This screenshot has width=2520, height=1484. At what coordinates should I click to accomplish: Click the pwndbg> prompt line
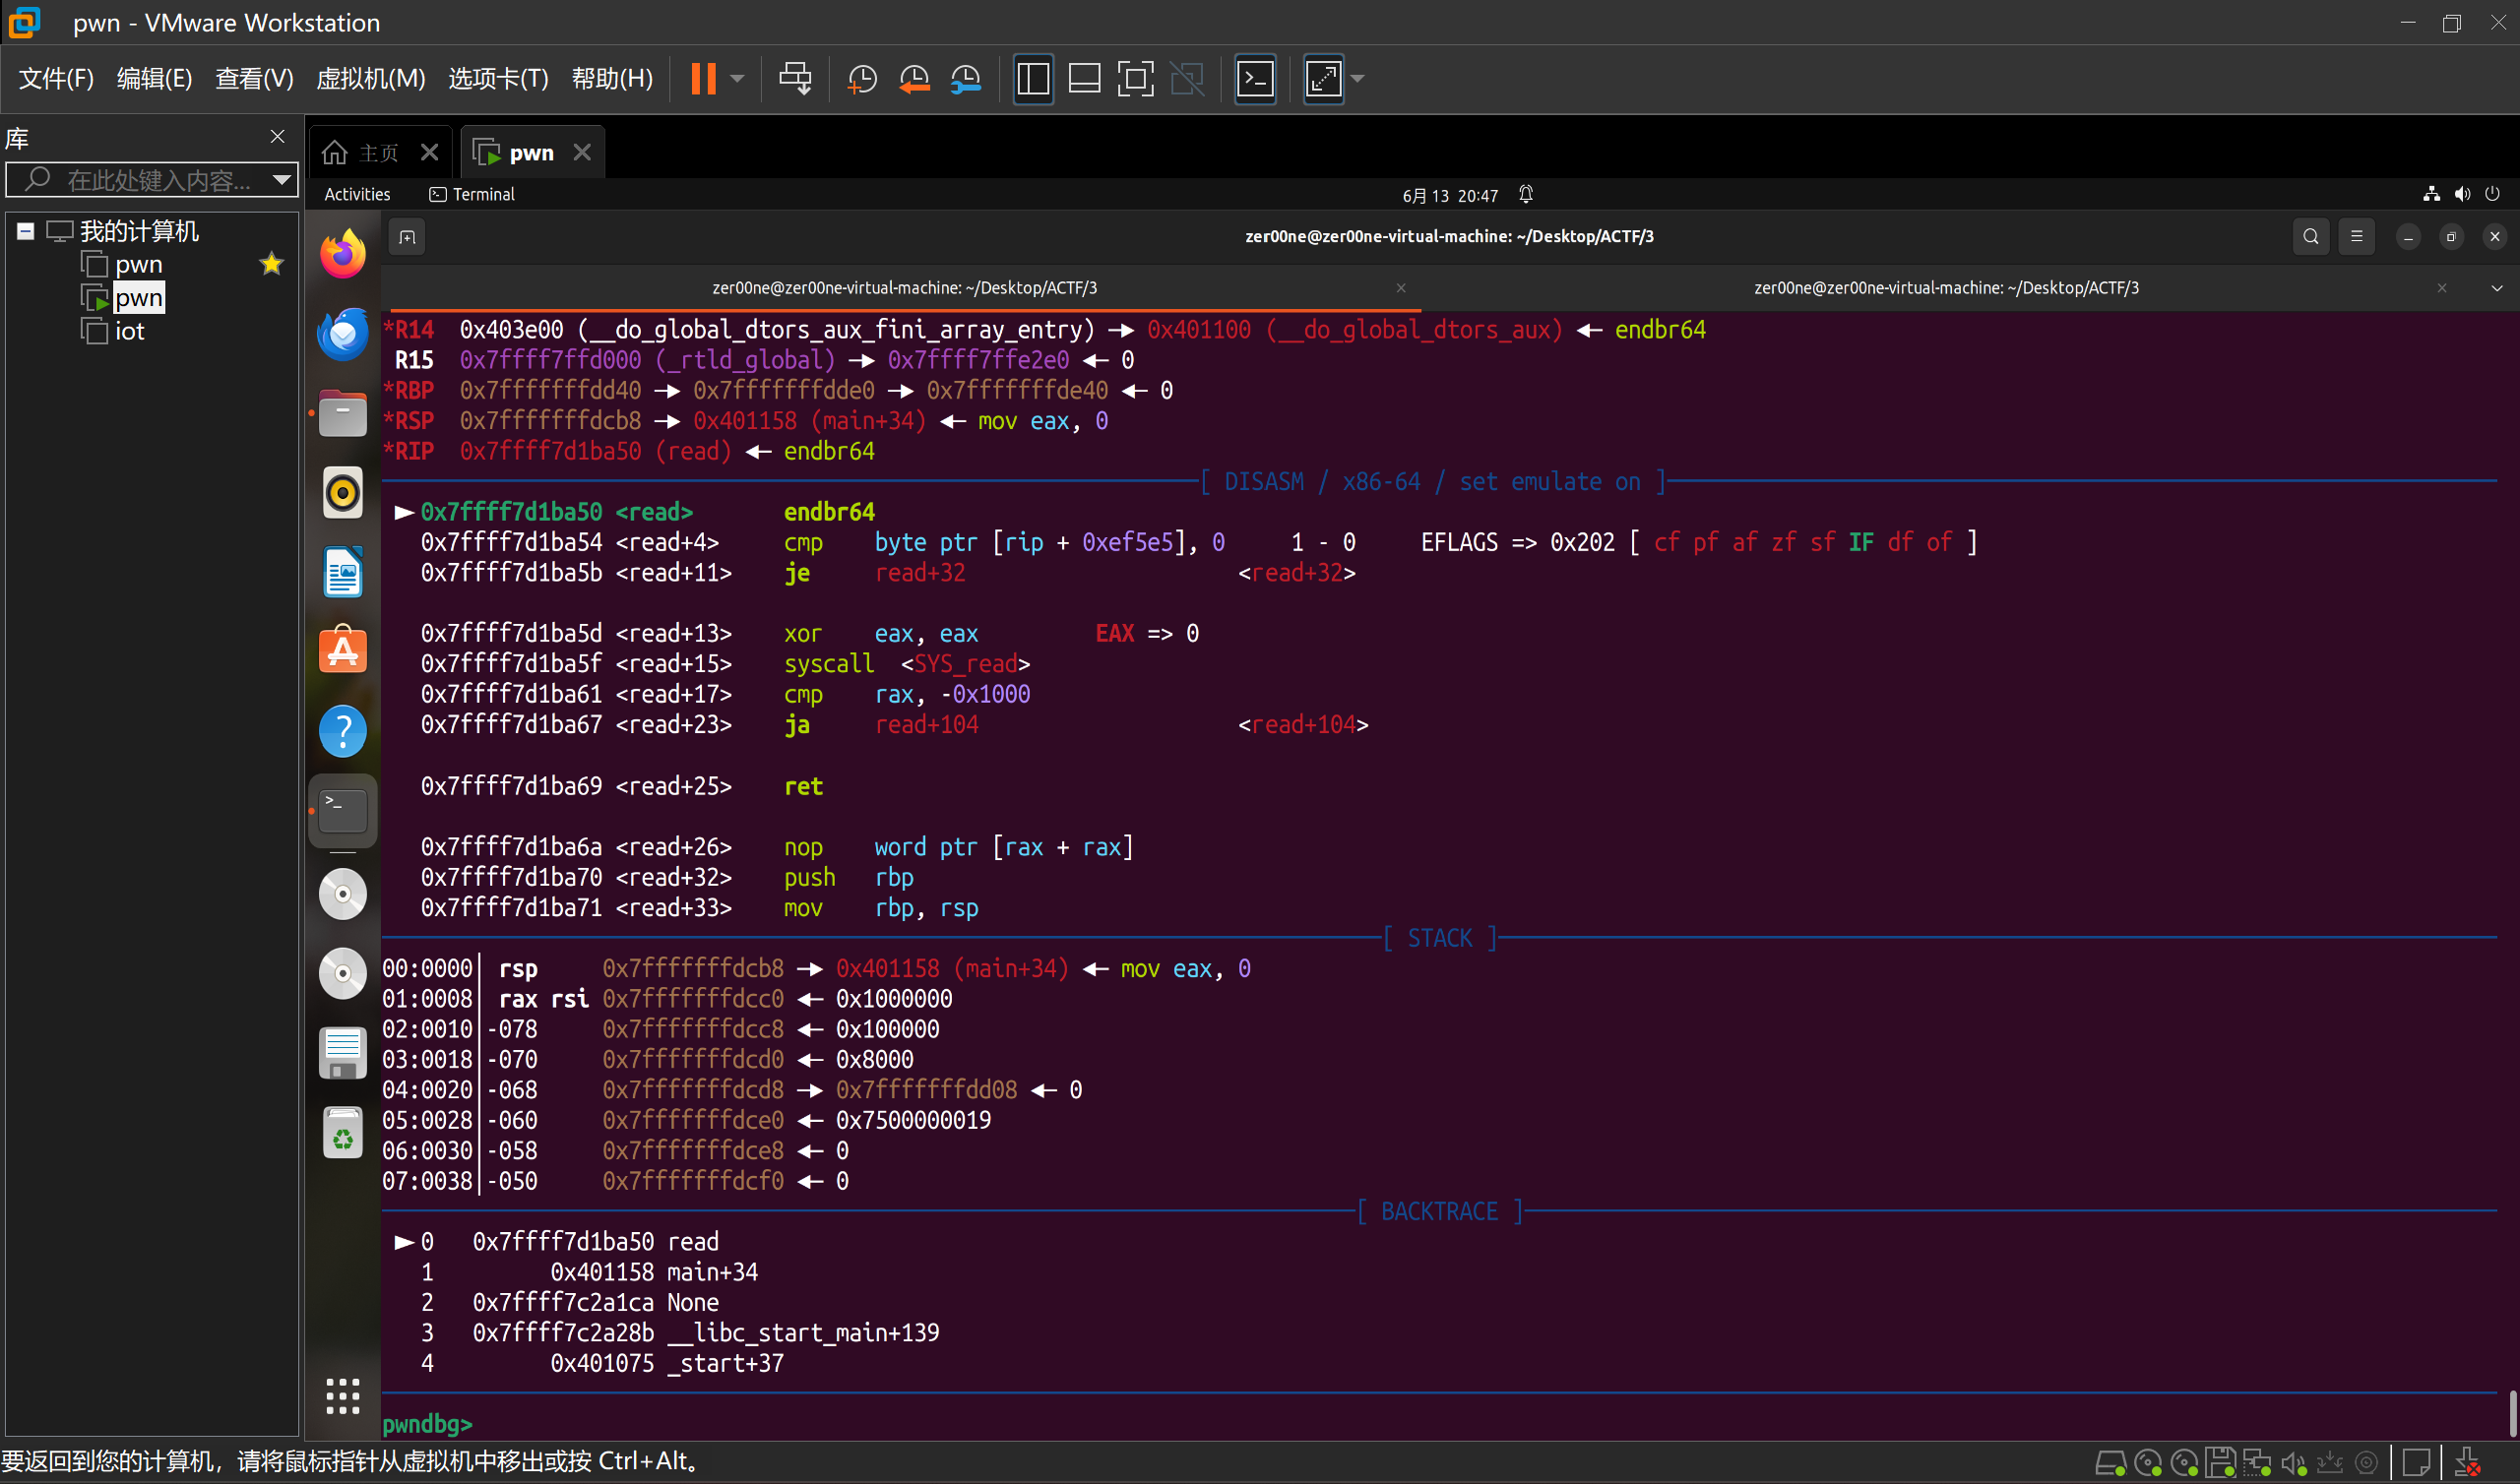[427, 1423]
